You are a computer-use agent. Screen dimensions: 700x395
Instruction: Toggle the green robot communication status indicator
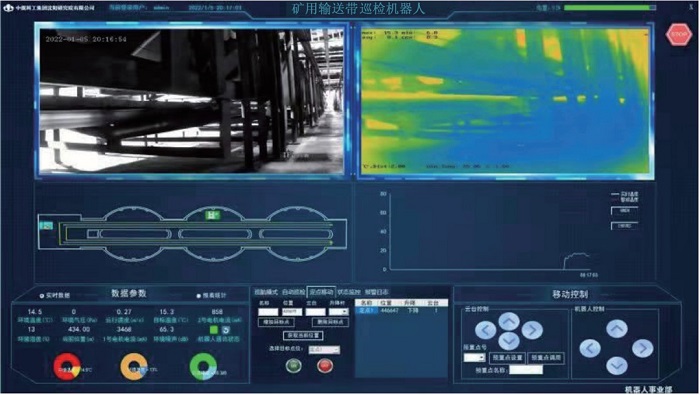coord(214,330)
